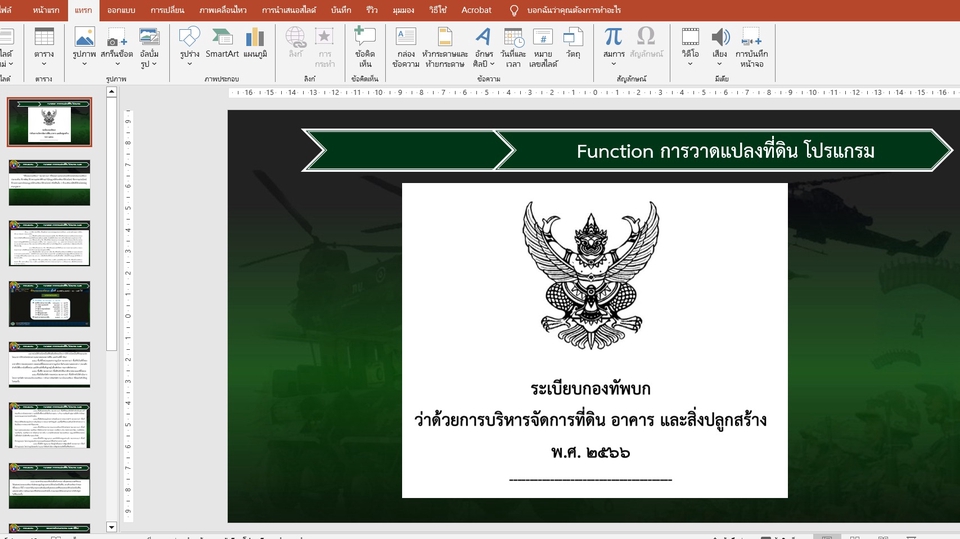Click the บอกฉันว่าคุณต้องการทำอะไร search box
The width and height of the screenshot is (960, 539).
tap(574, 10)
